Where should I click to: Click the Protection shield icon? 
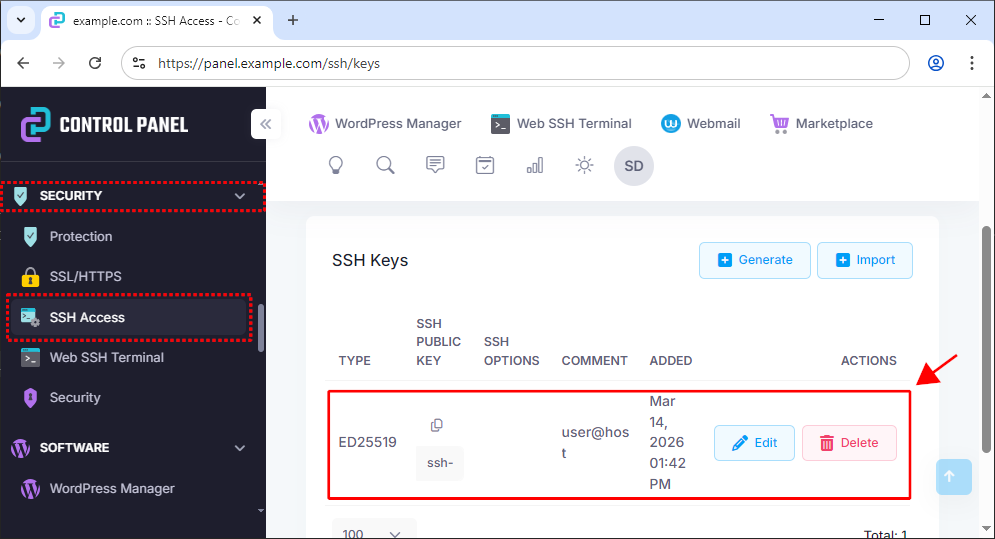point(30,236)
